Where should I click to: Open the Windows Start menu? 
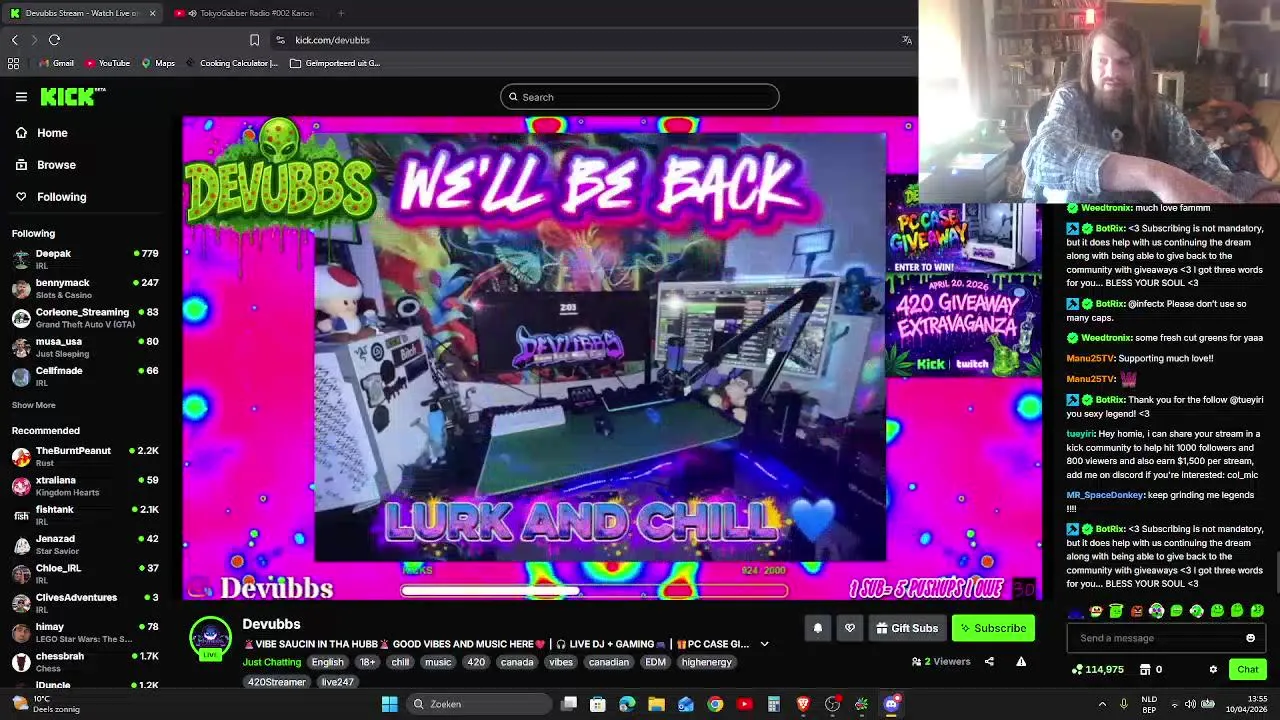coord(389,704)
